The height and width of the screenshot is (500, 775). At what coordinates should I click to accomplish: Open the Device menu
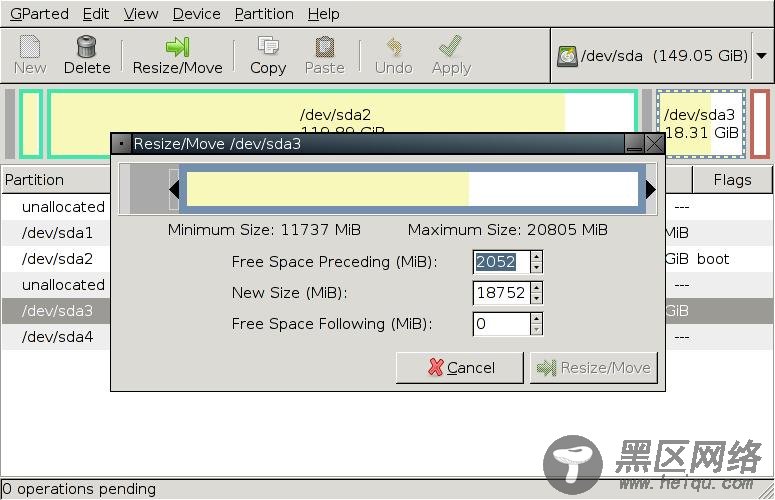[196, 14]
